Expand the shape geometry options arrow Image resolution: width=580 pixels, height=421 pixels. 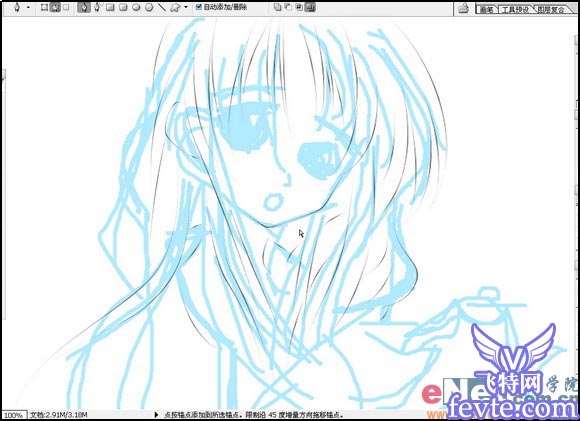186,7
